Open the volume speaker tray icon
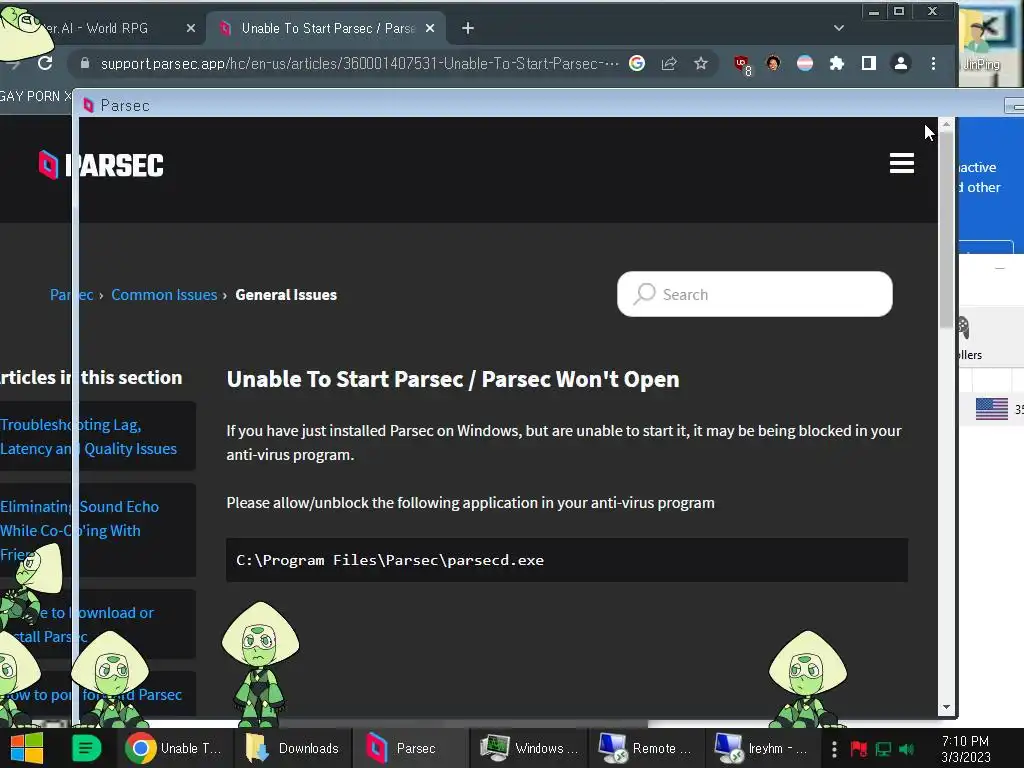The image size is (1024, 768). (x=906, y=749)
